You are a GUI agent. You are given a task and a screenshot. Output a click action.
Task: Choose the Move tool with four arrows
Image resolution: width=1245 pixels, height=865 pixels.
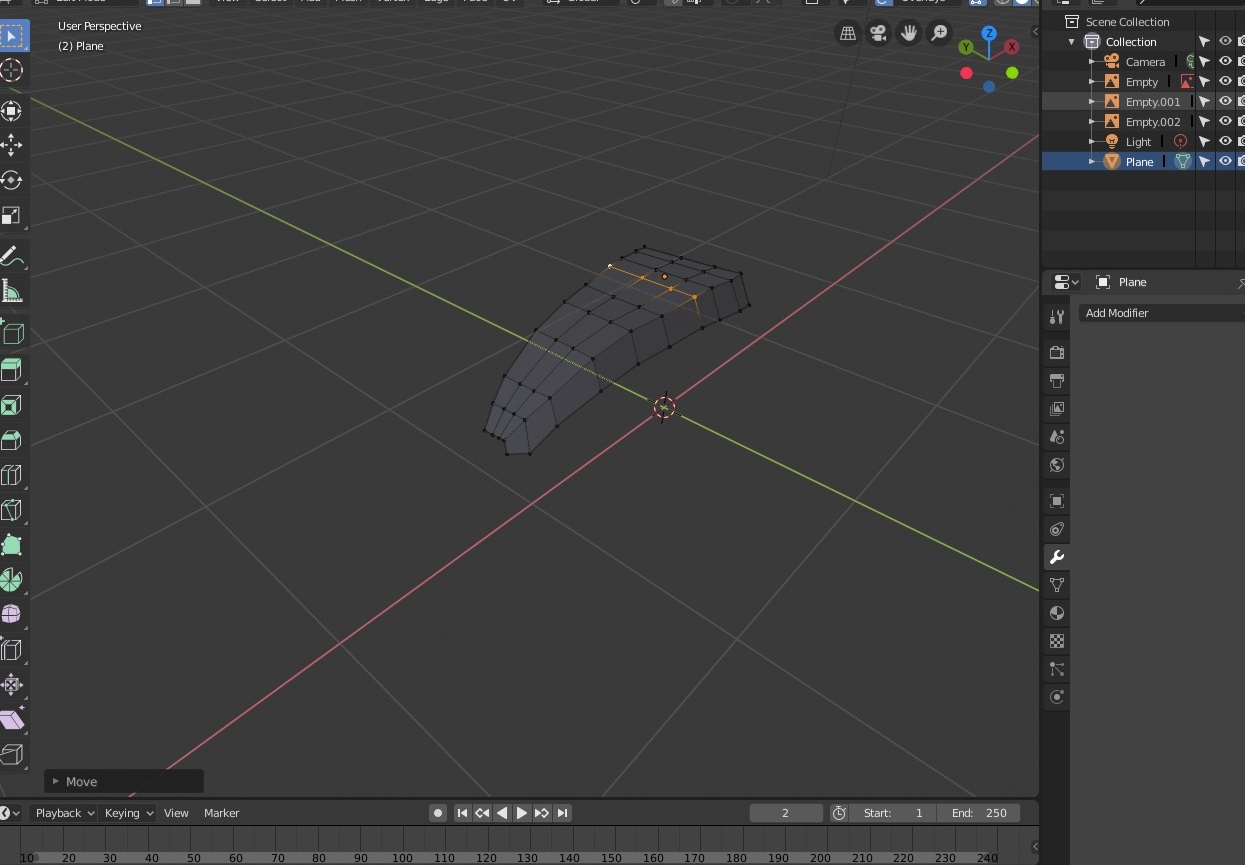[x=12, y=144]
